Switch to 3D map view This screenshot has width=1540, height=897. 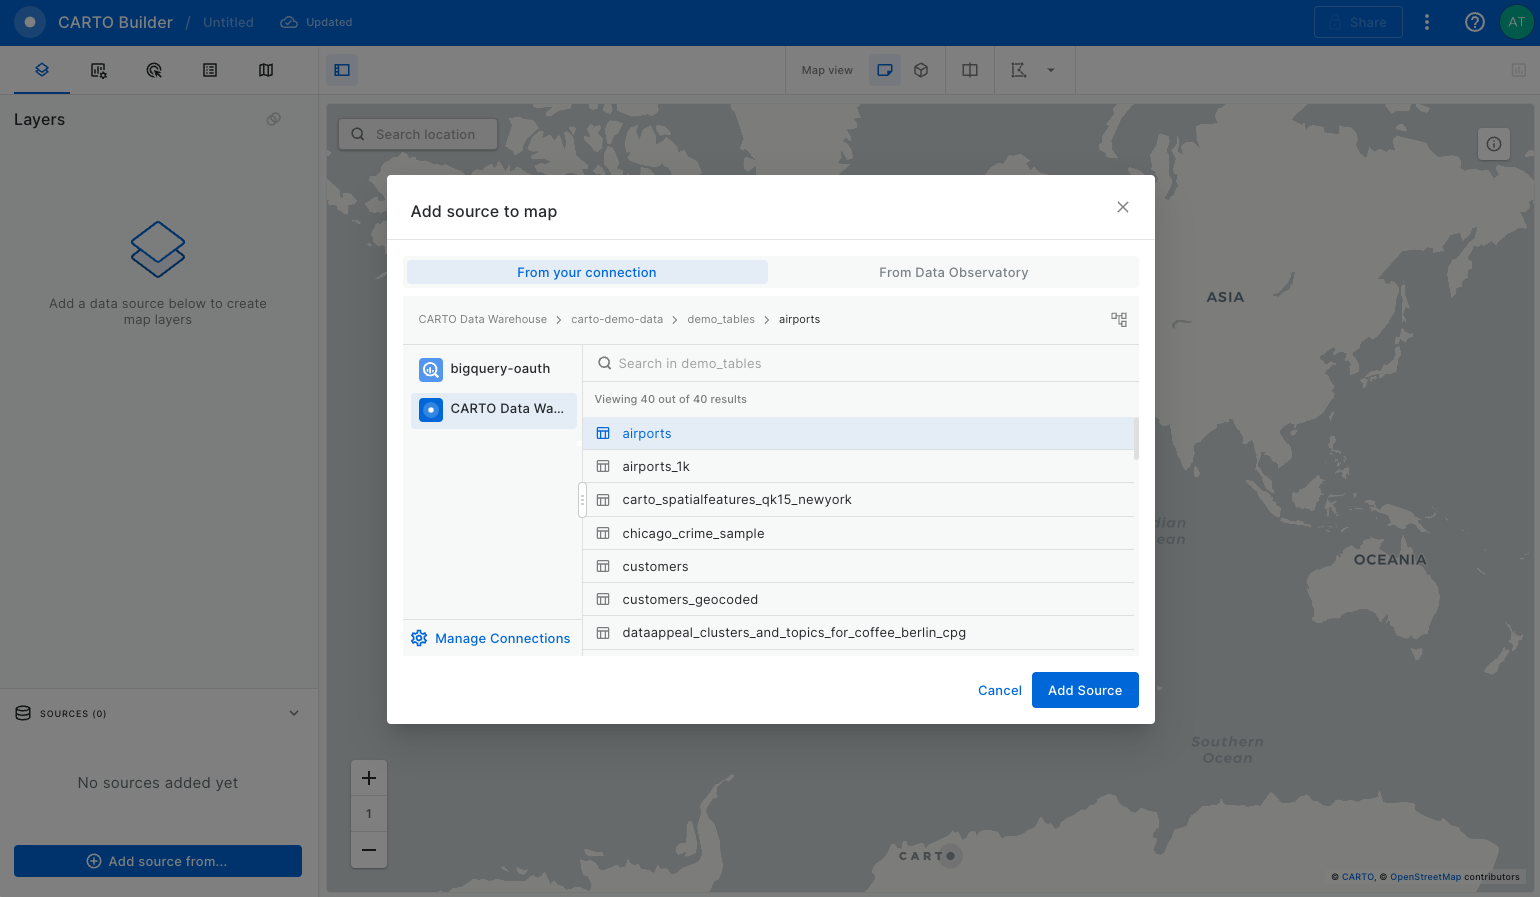coord(921,70)
